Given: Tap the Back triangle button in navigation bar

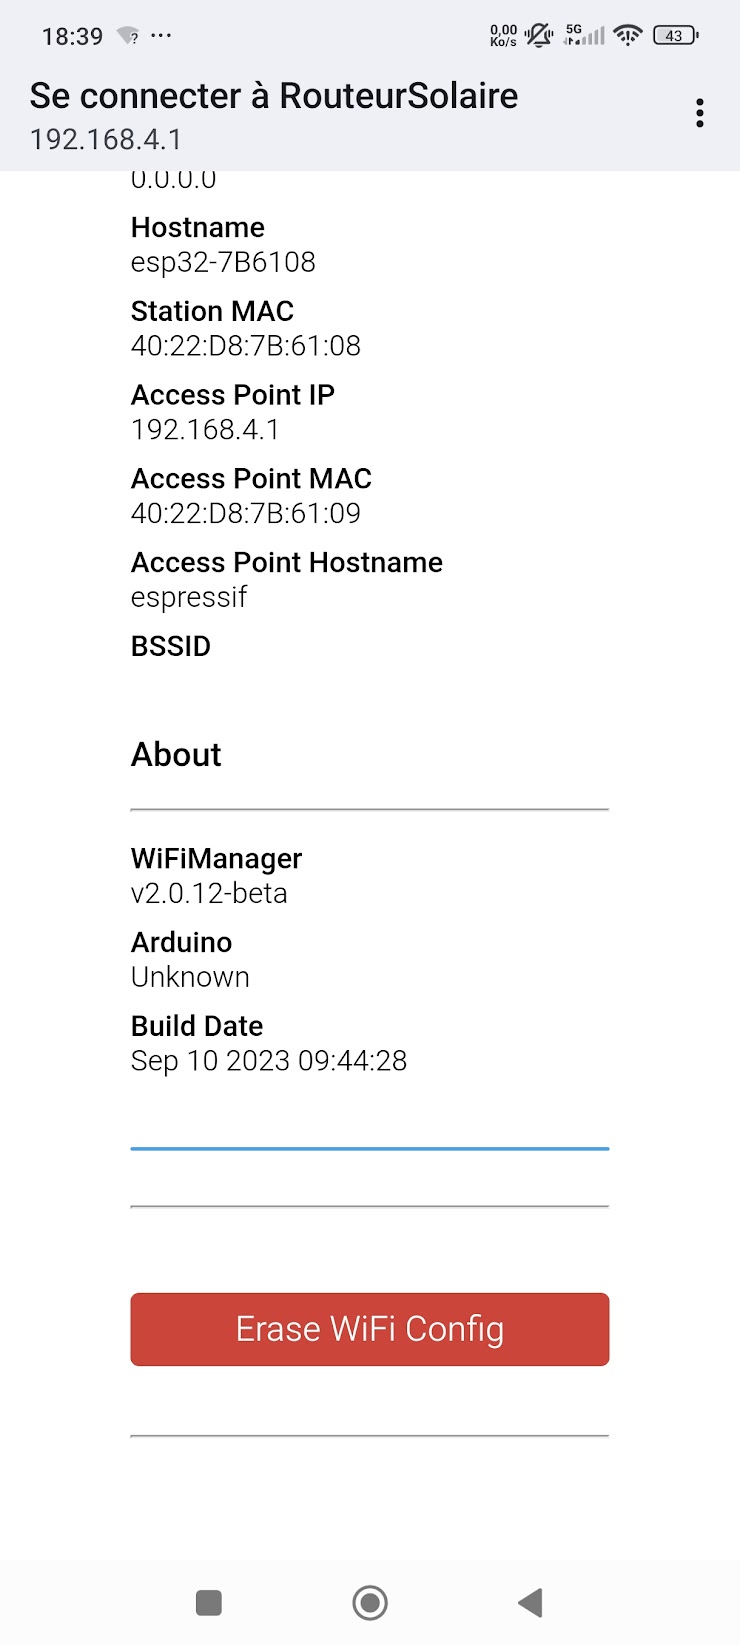Looking at the screenshot, I should 531,1602.
